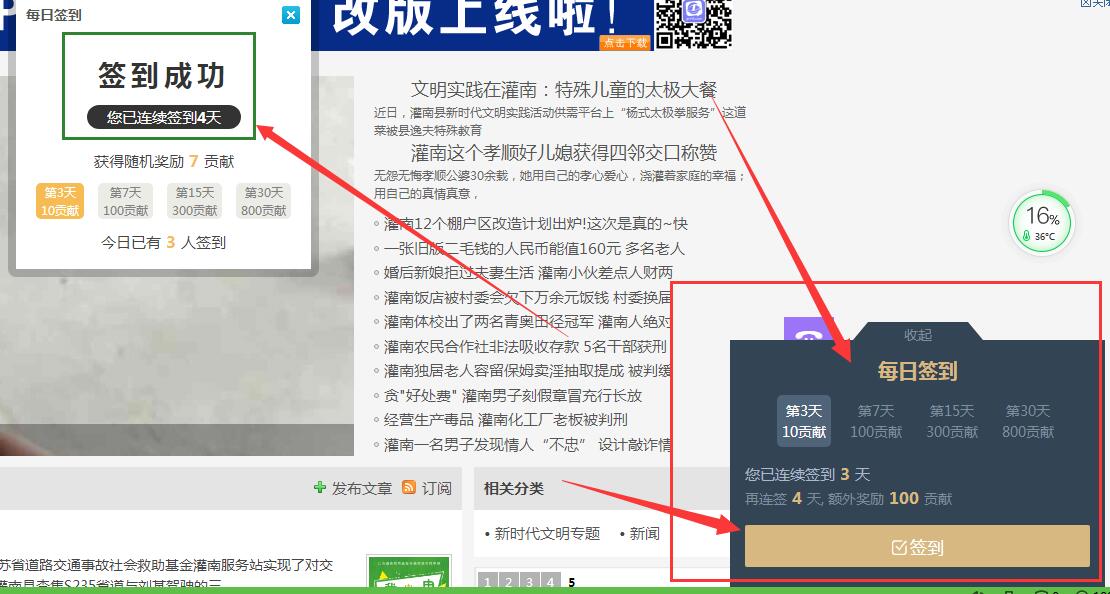Click the green plus icon beside 发布文章

click(318, 490)
